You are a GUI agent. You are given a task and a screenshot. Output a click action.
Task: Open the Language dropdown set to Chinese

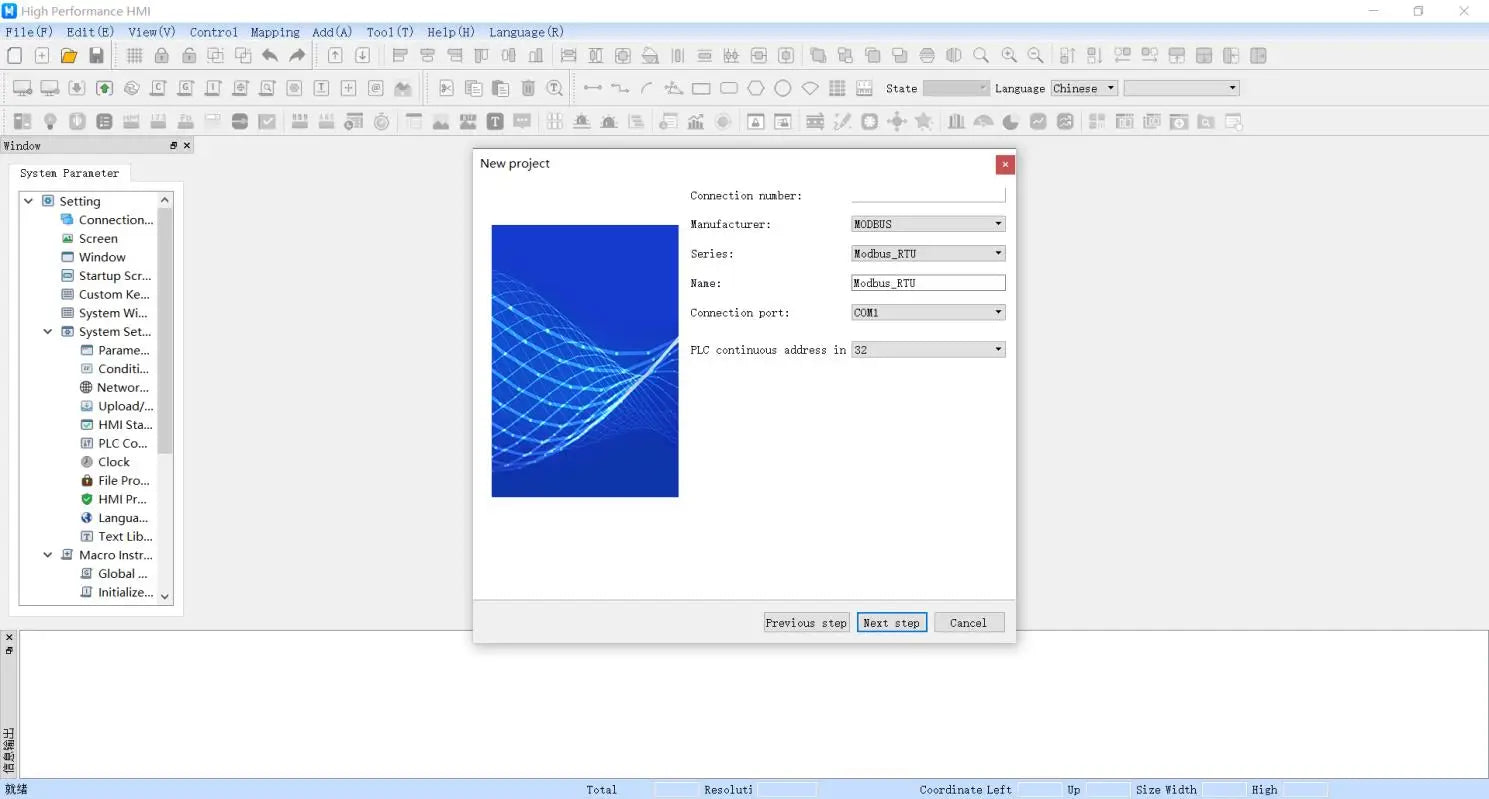coord(1084,89)
